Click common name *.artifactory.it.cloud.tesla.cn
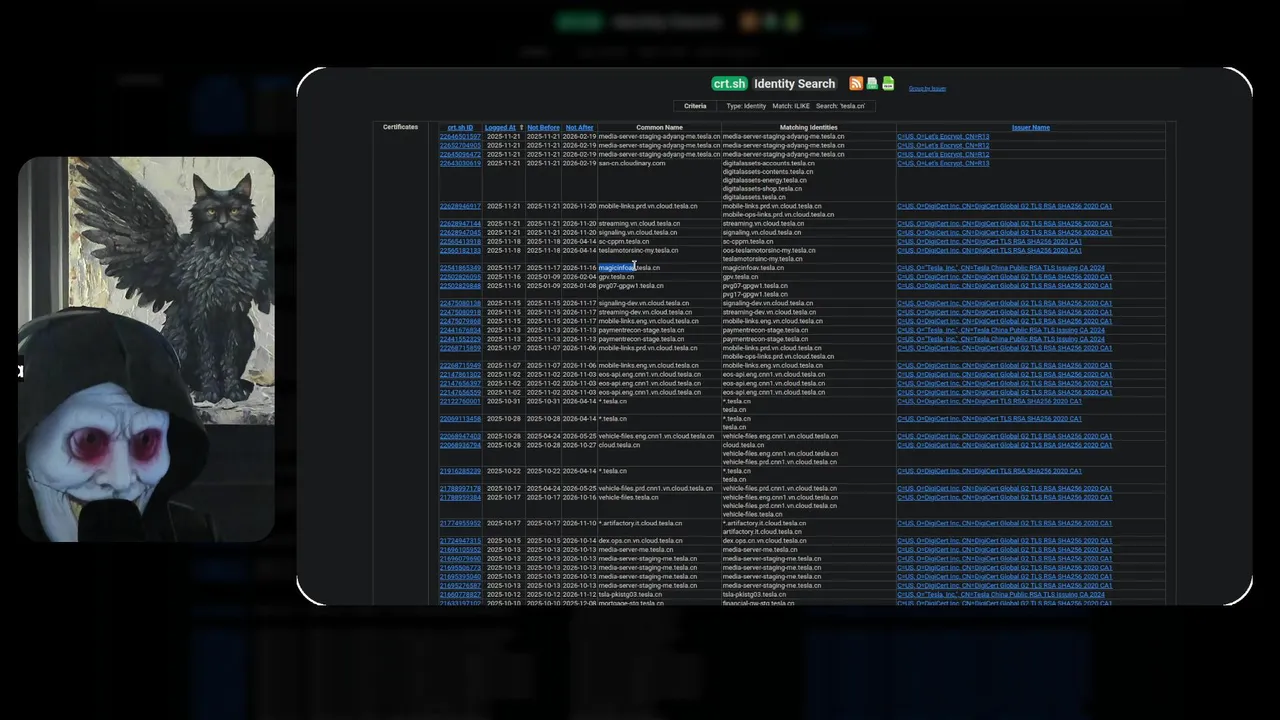 pyautogui.click(x=640, y=523)
